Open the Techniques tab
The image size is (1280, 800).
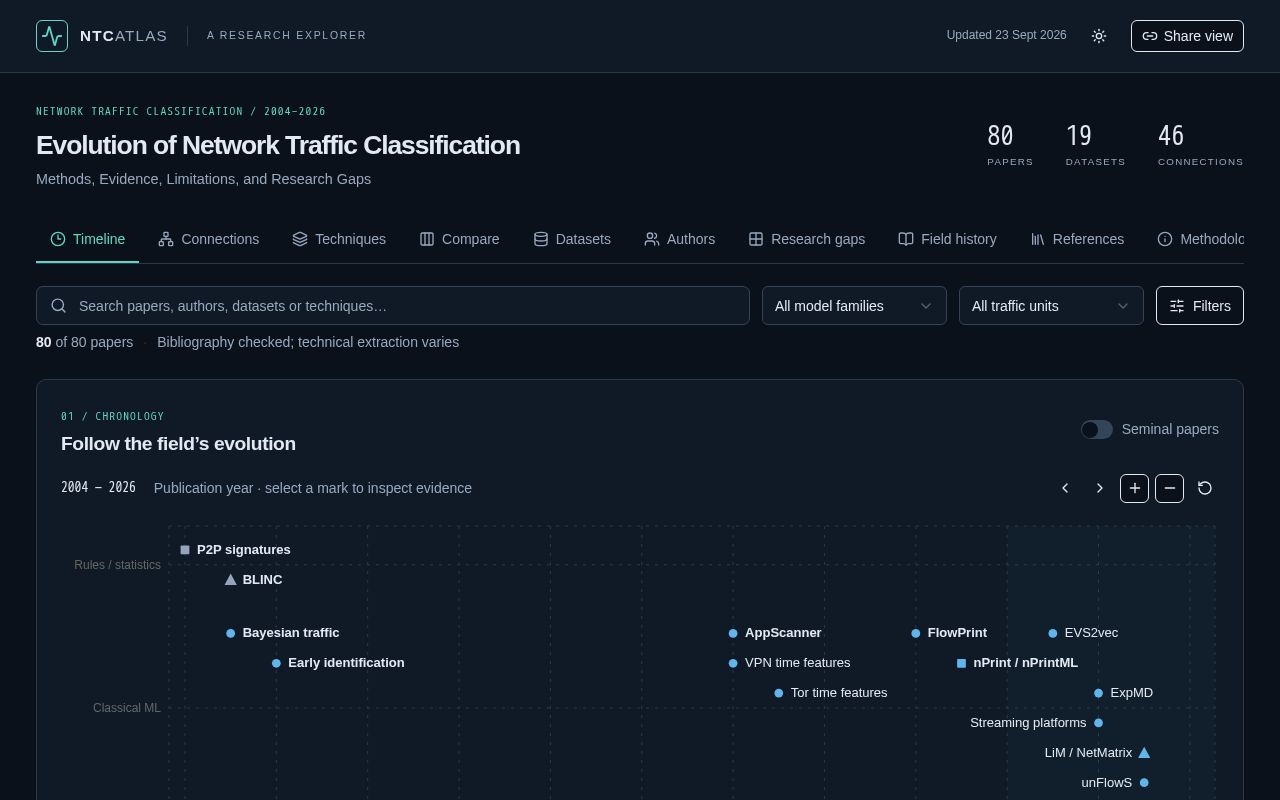coord(339,239)
